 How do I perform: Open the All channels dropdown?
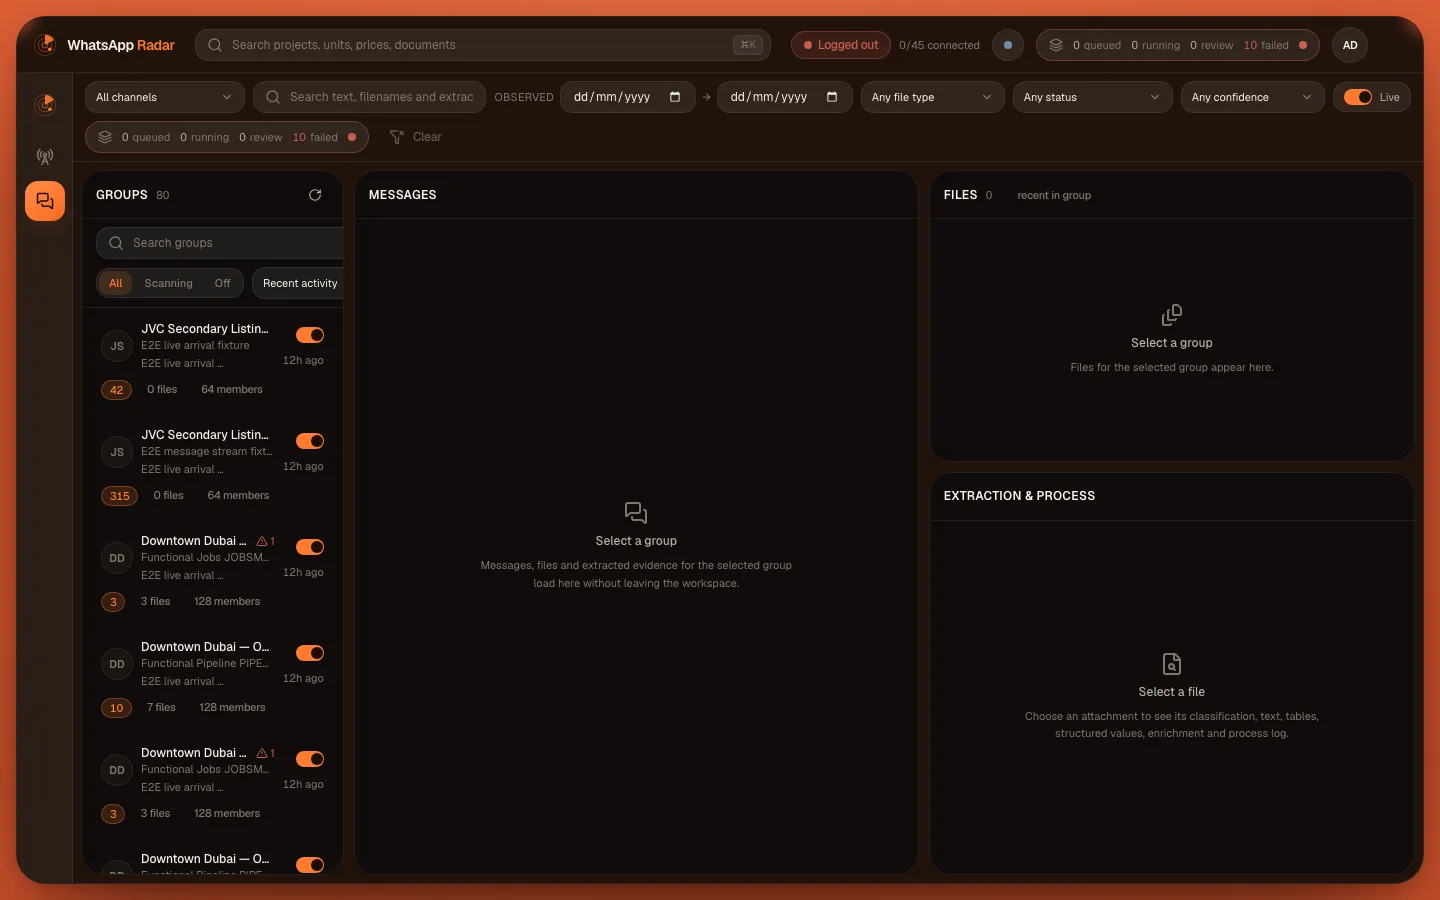point(165,97)
